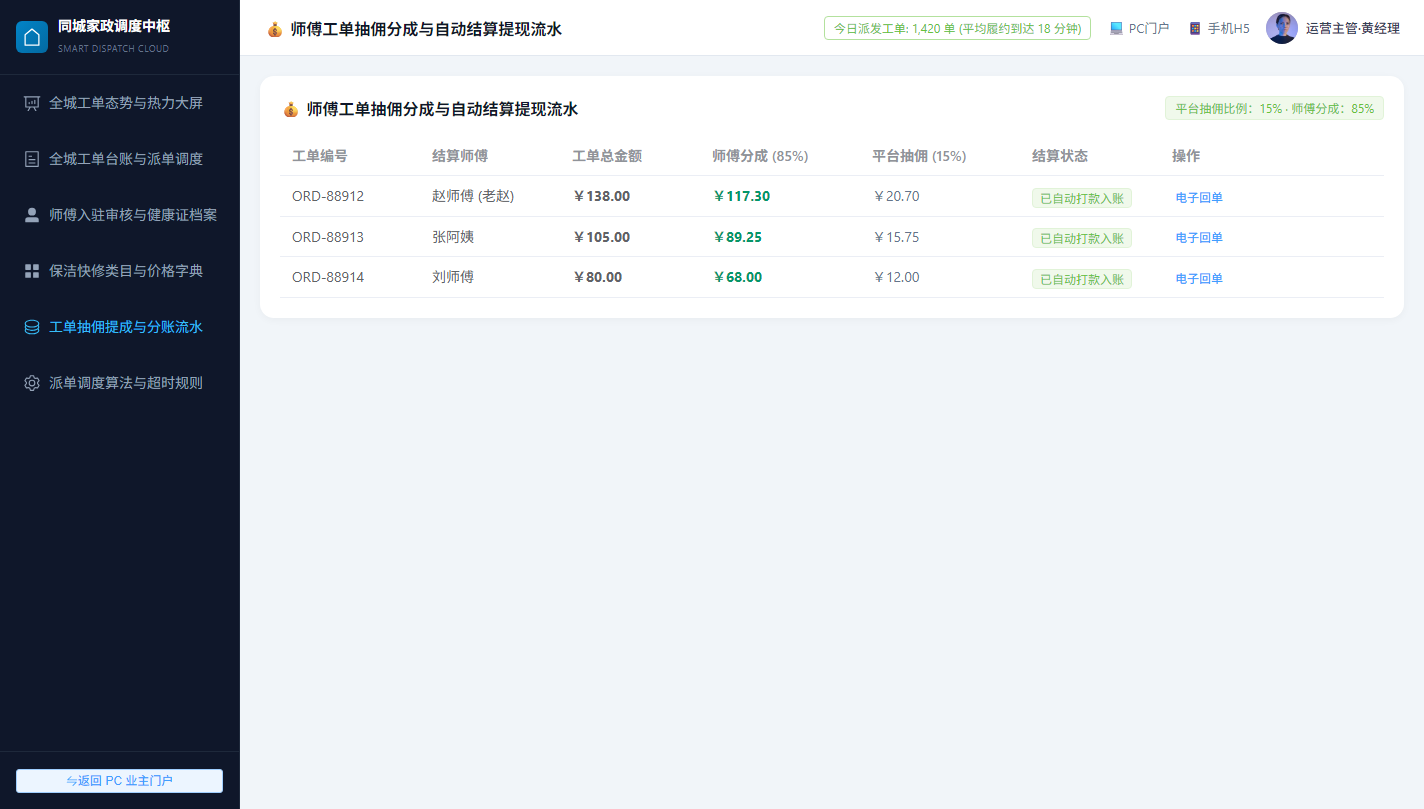Viewport: 1424px width, 809px height.
Task: Click worker name 刘师傅
Action: (453, 277)
